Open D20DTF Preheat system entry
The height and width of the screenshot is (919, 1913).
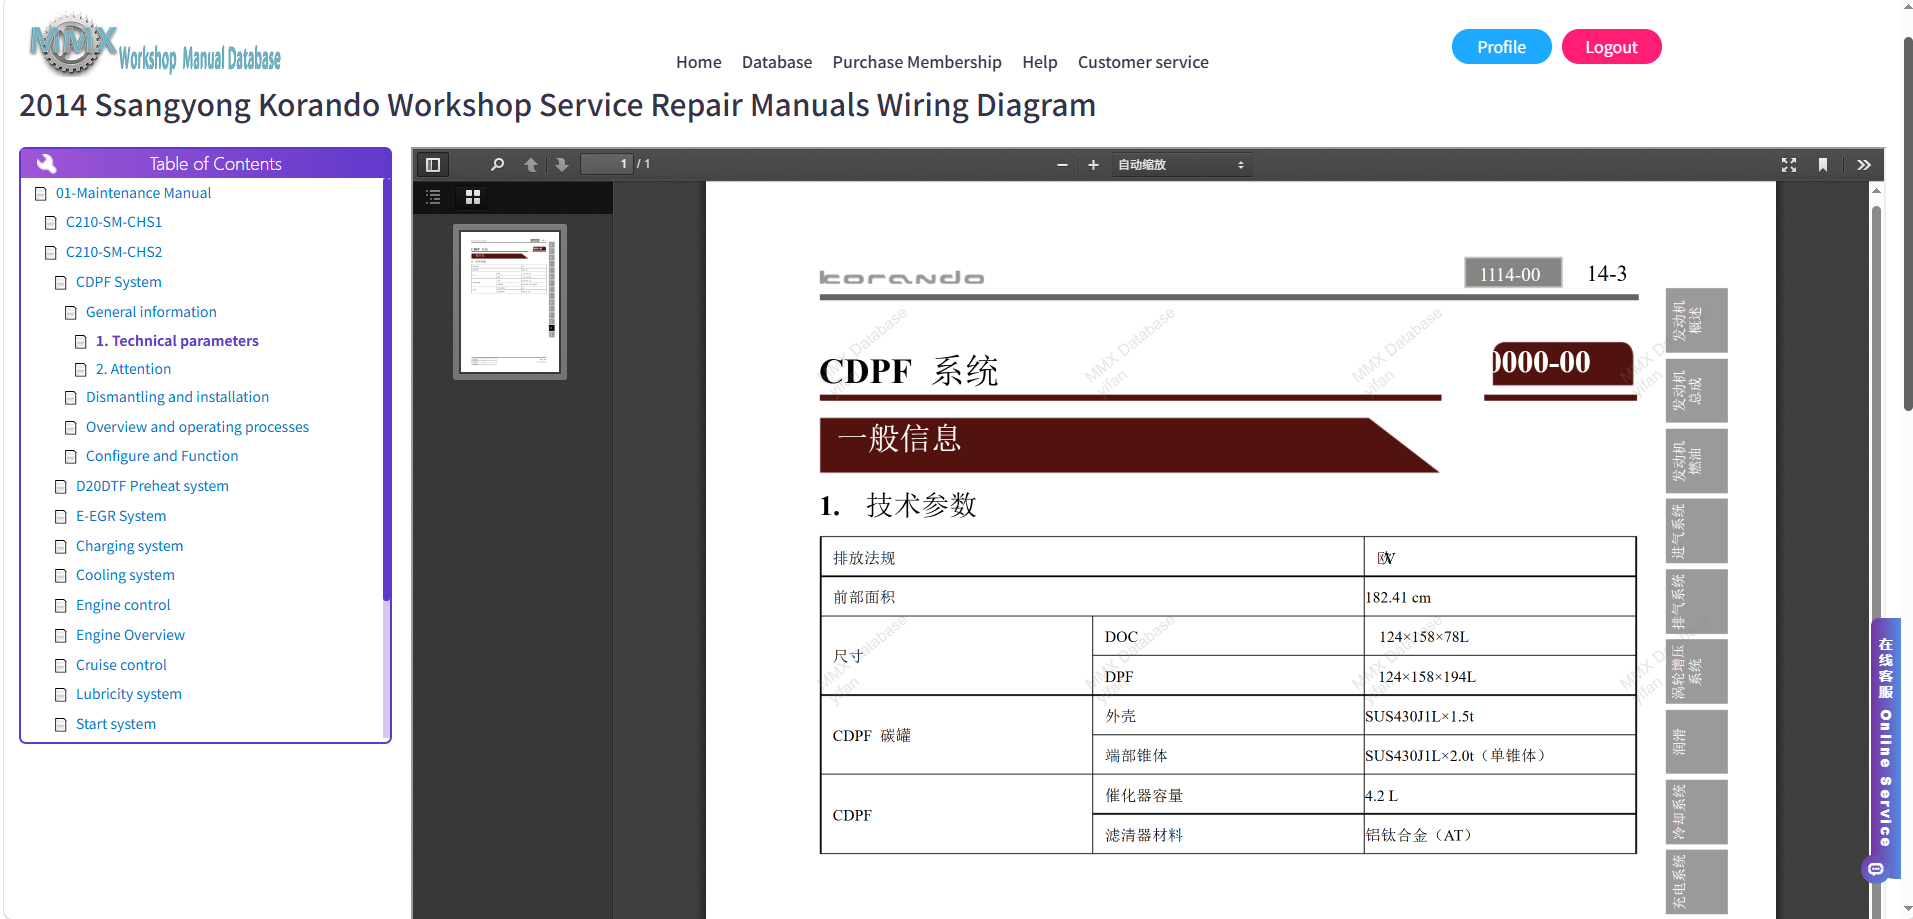click(152, 486)
